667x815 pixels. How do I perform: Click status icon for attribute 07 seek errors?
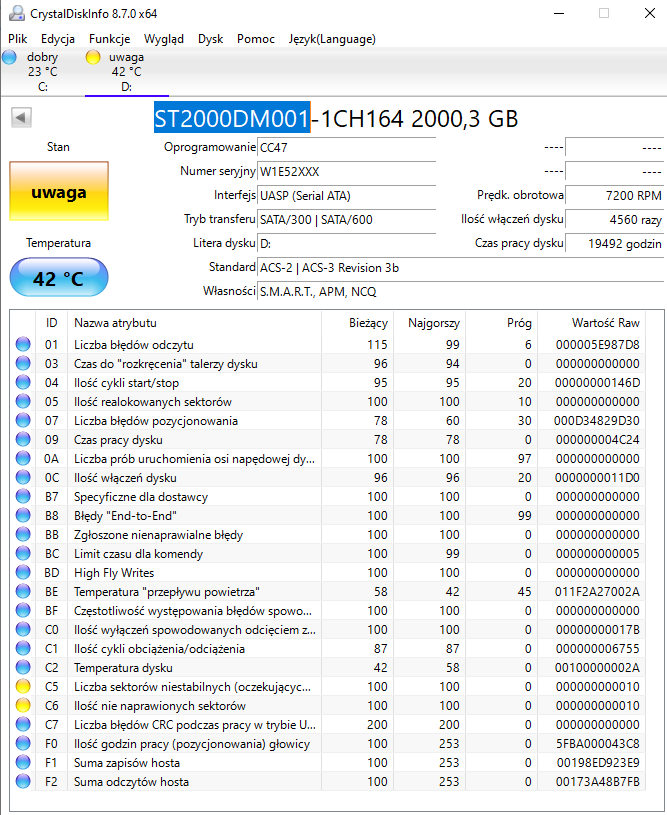pos(23,420)
